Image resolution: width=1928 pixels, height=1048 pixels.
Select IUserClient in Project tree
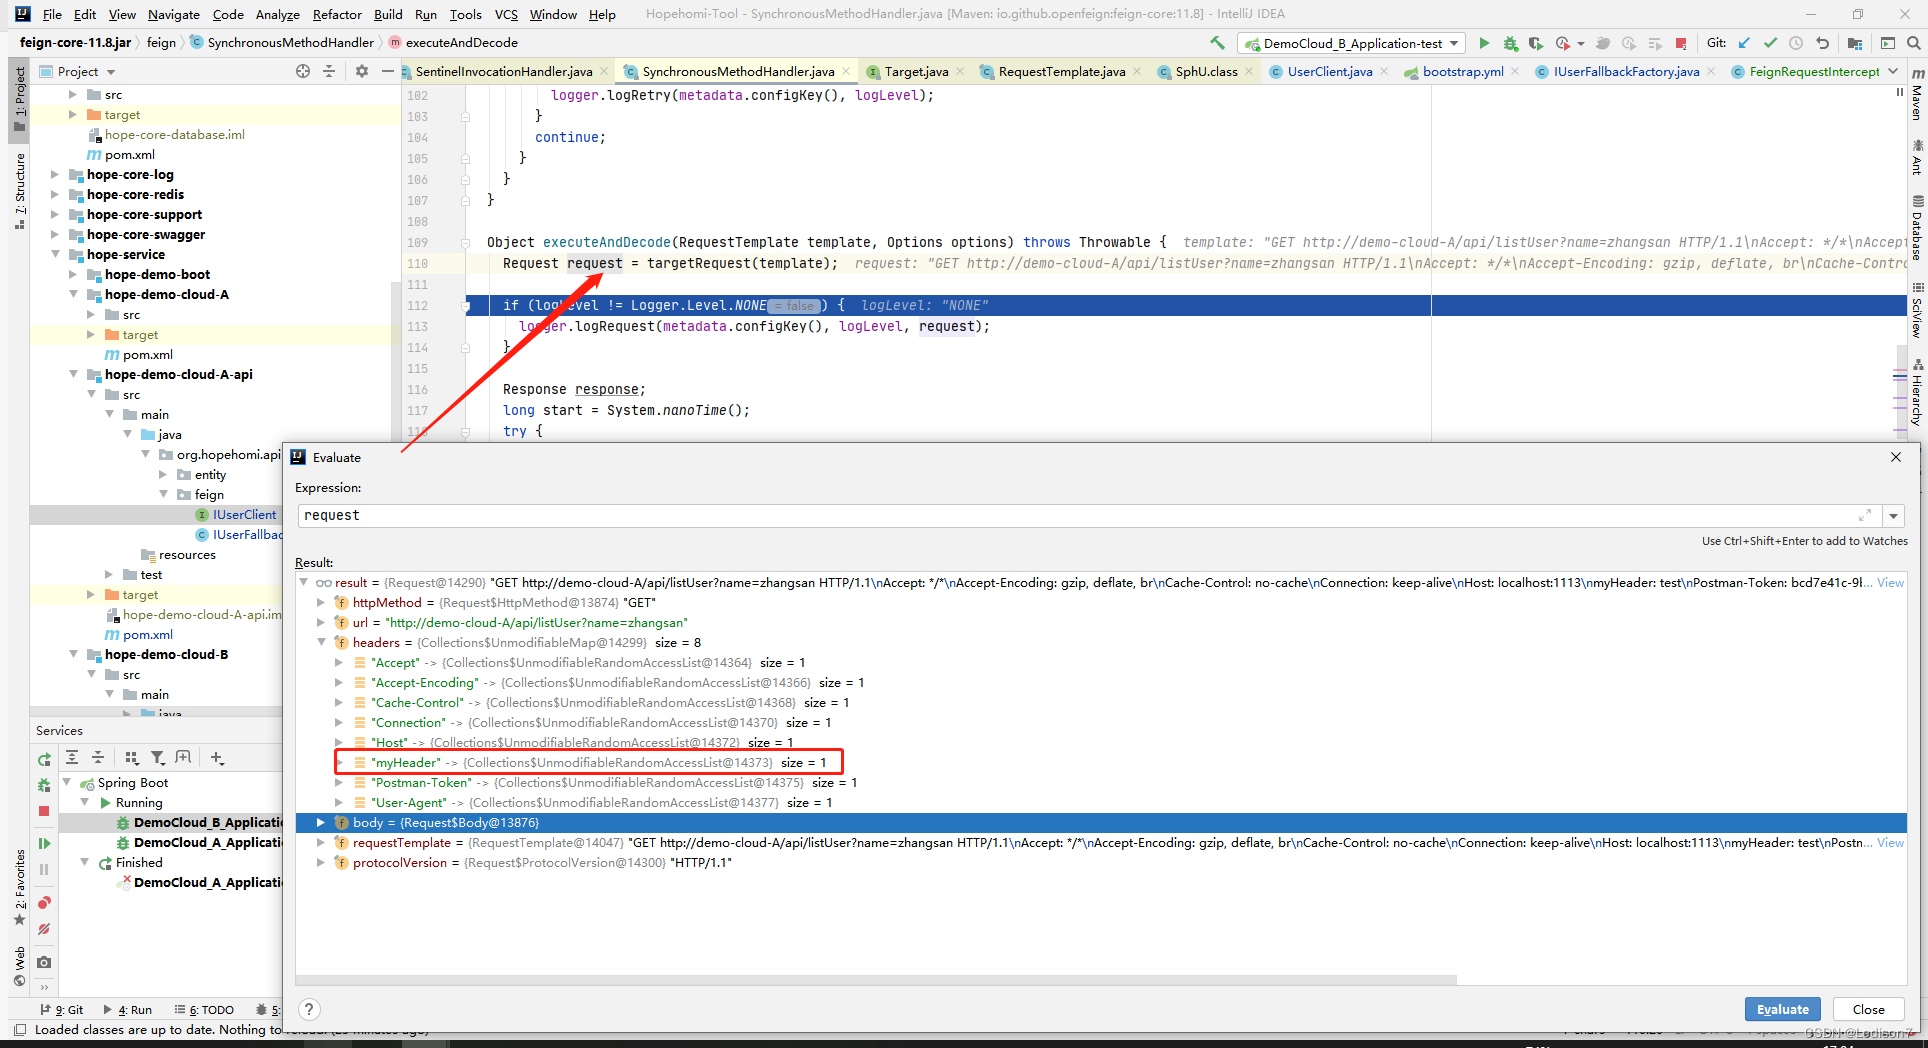coord(244,514)
